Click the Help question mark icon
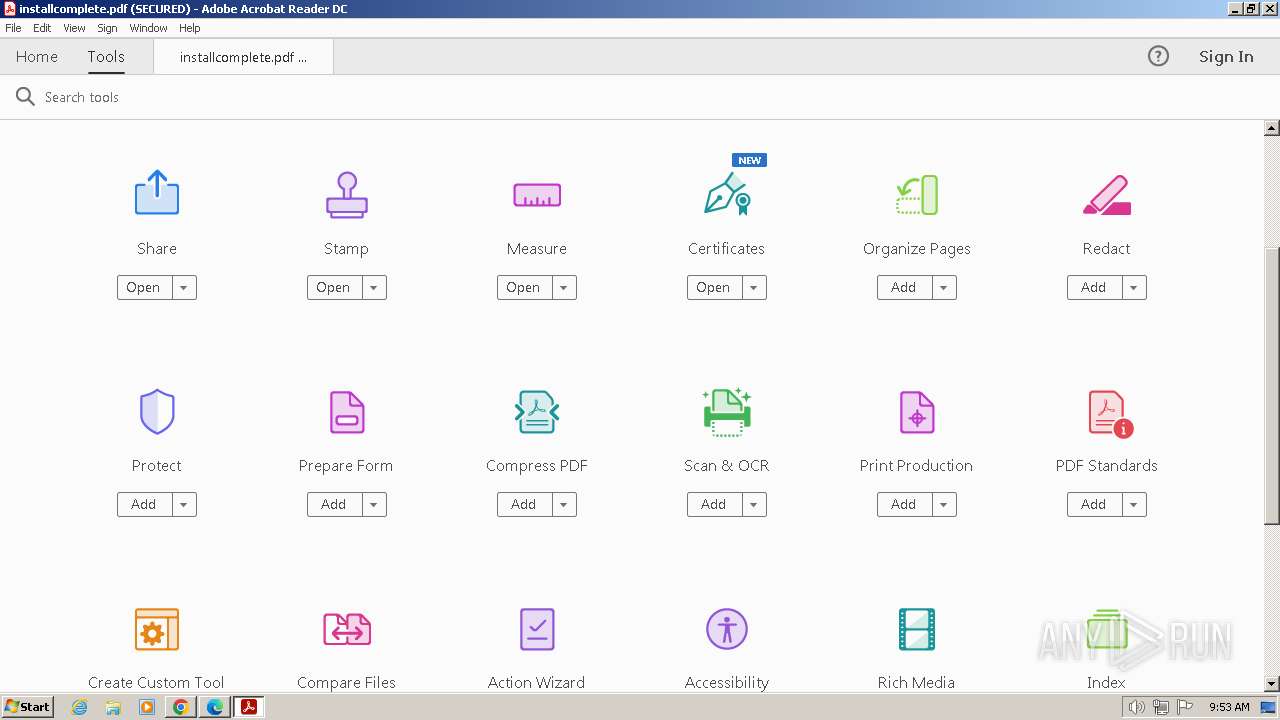1280x720 pixels. [x=1158, y=56]
